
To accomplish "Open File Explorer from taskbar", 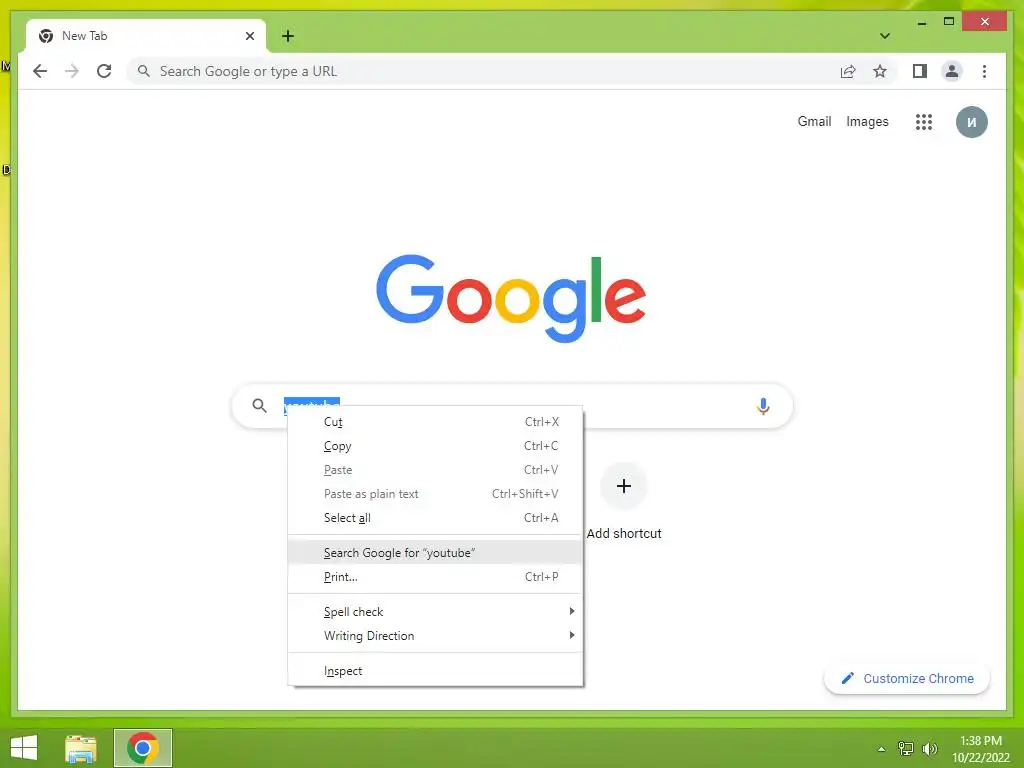I will coord(81,748).
